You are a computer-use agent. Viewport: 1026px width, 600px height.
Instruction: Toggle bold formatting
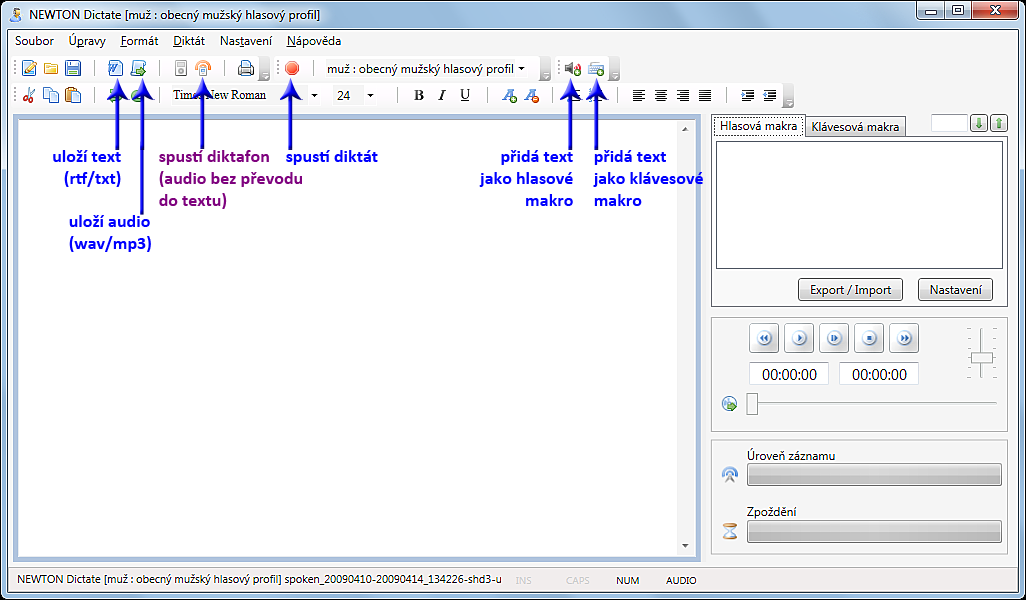tap(419, 96)
